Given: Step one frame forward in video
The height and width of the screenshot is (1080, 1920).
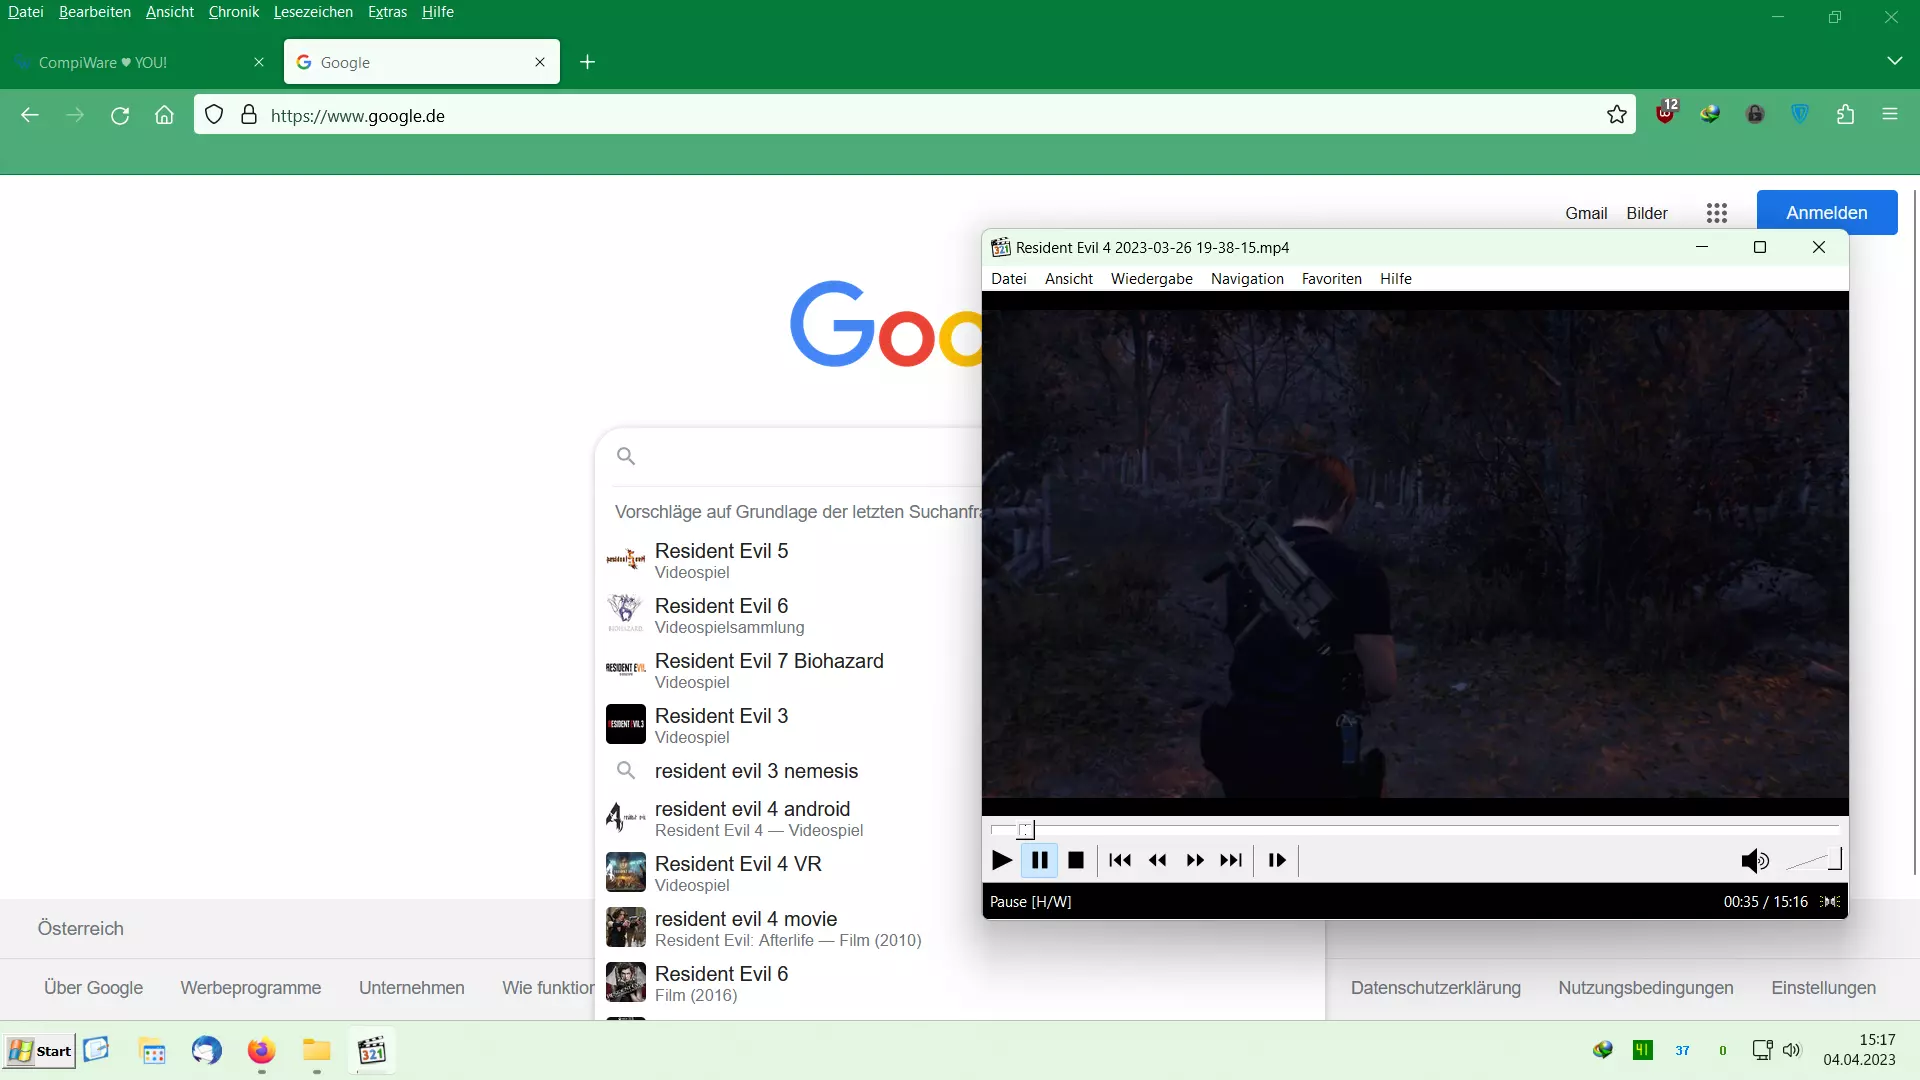Looking at the screenshot, I should 1277,860.
